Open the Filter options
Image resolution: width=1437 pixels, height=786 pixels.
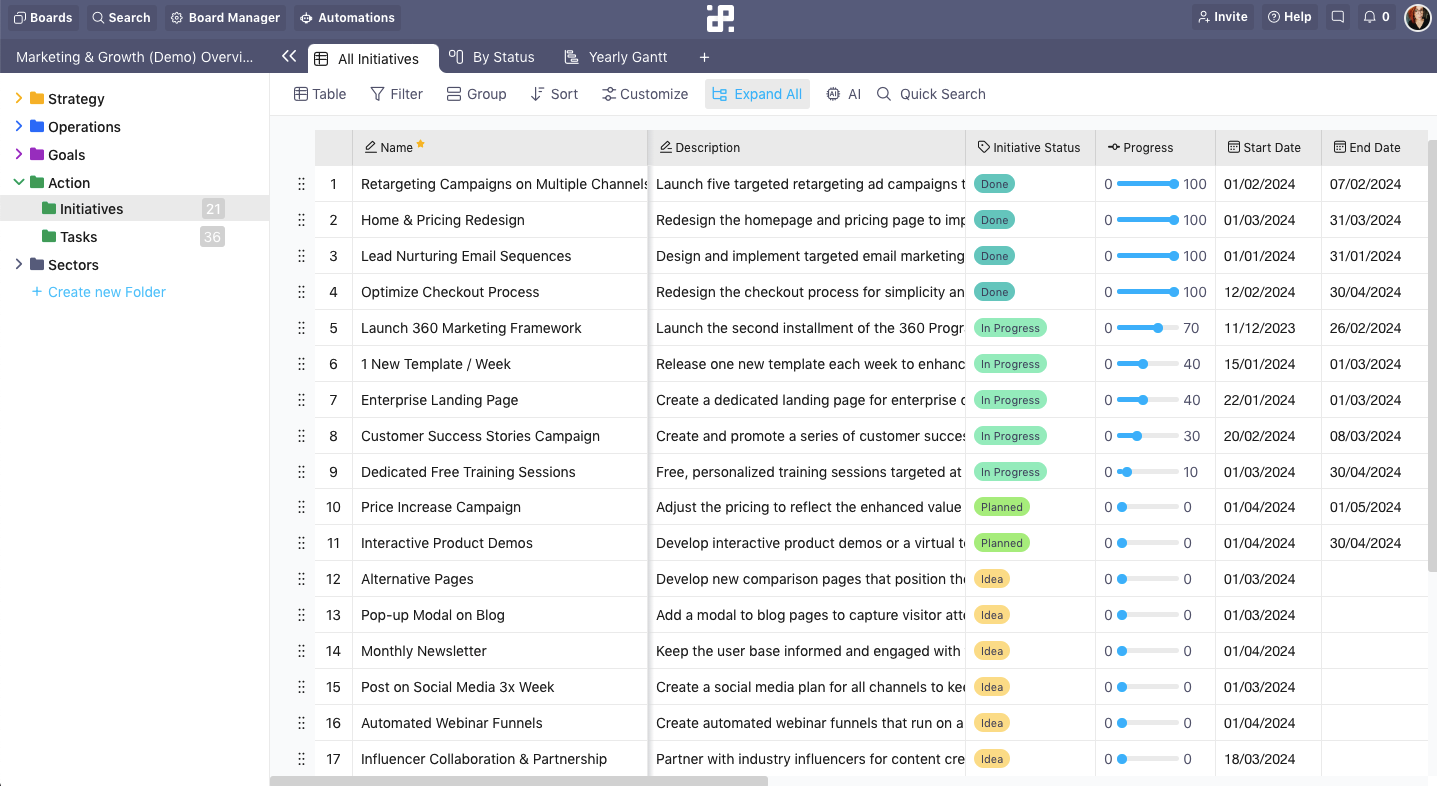tap(396, 93)
